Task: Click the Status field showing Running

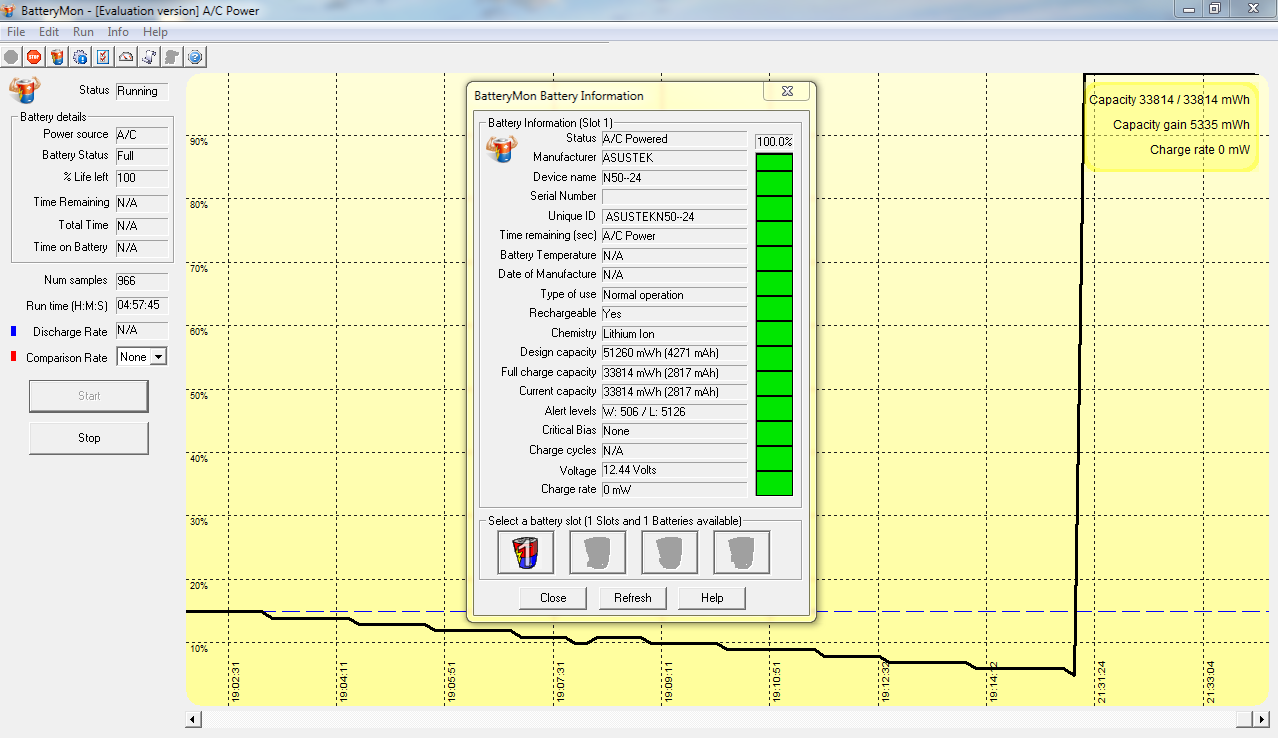Action: (142, 91)
